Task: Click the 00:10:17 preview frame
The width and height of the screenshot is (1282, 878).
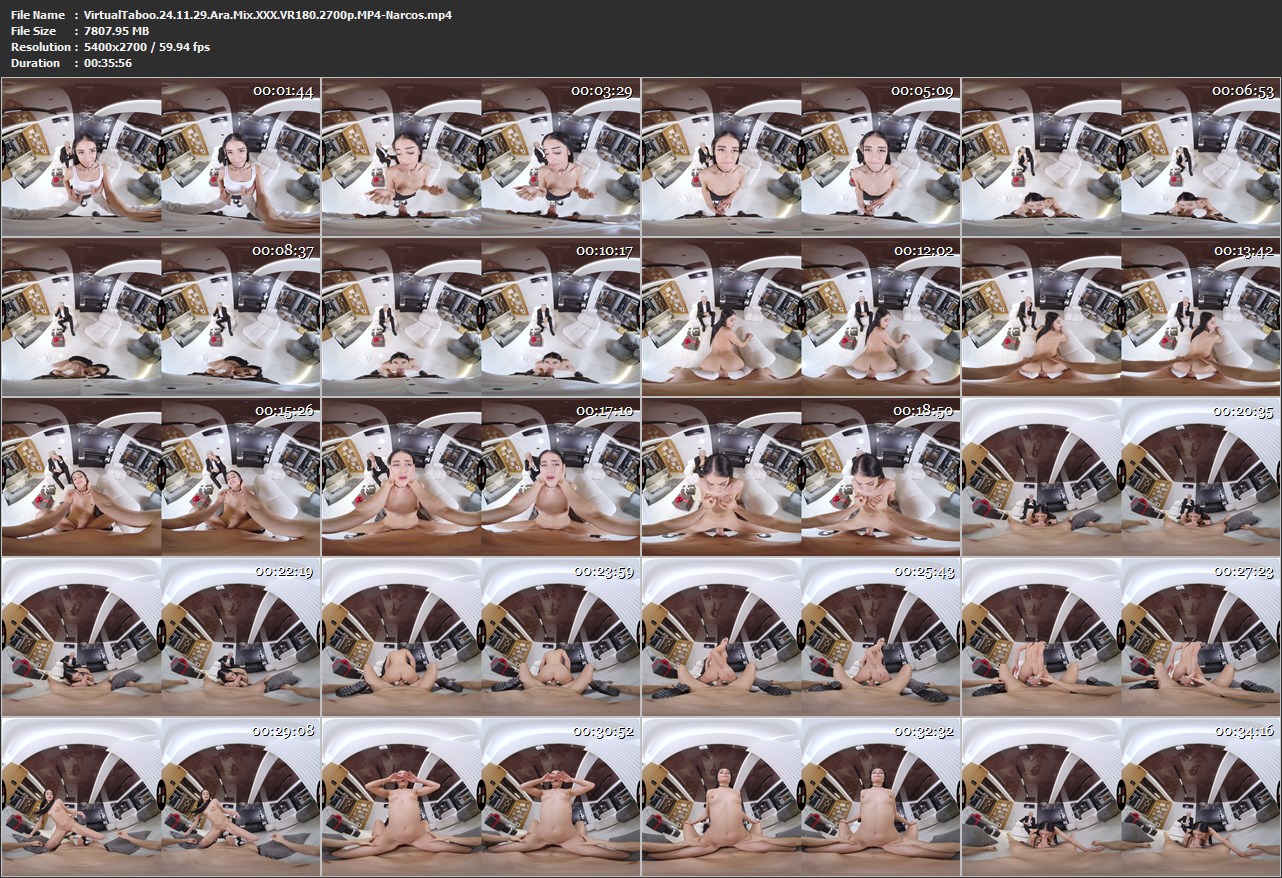Action: pyautogui.click(x=481, y=317)
